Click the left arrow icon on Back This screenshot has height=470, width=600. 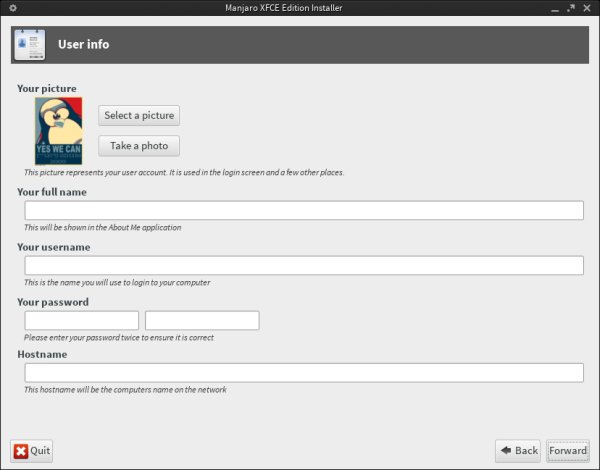[x=506, y=451]
